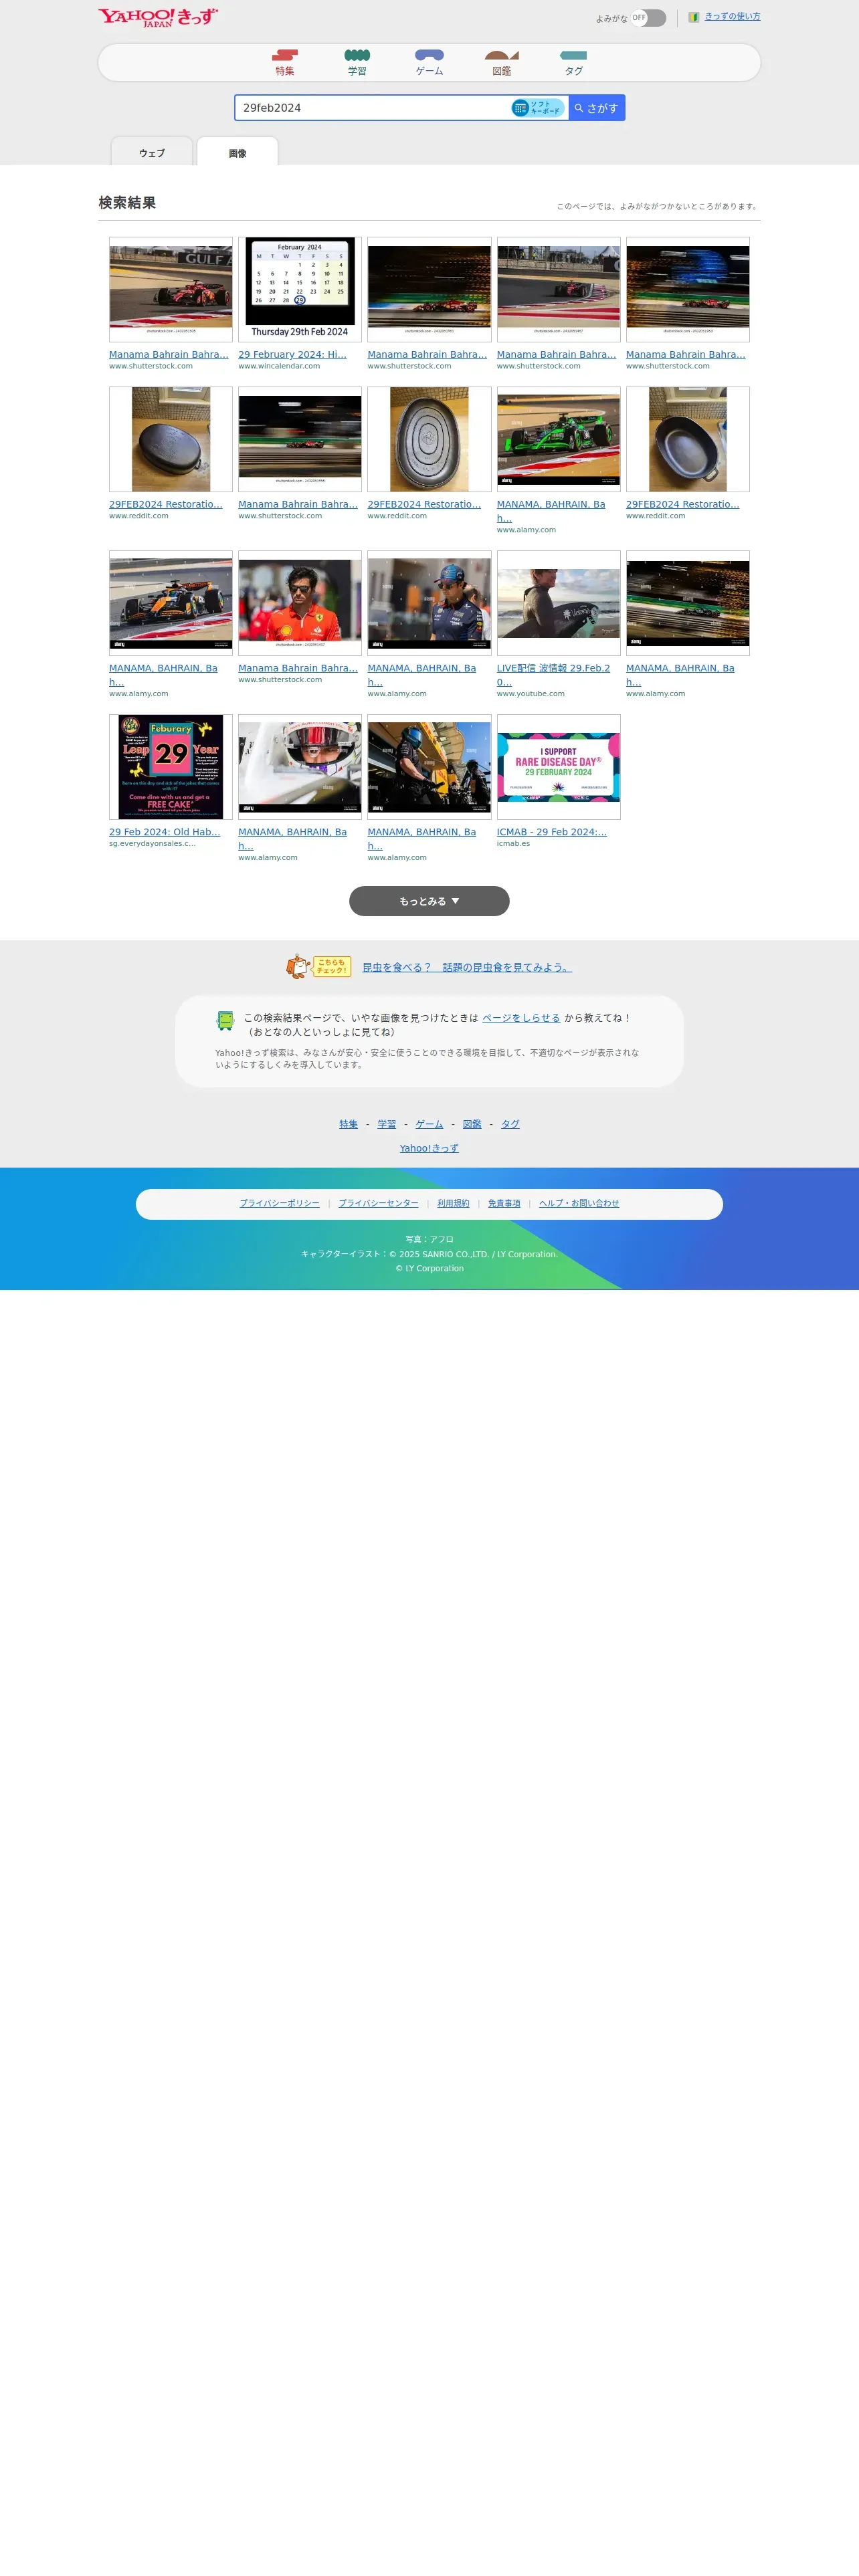Open the ソフトキーボード software keyboard
This screenshot has height=2576, width=859.
[538, 108]
